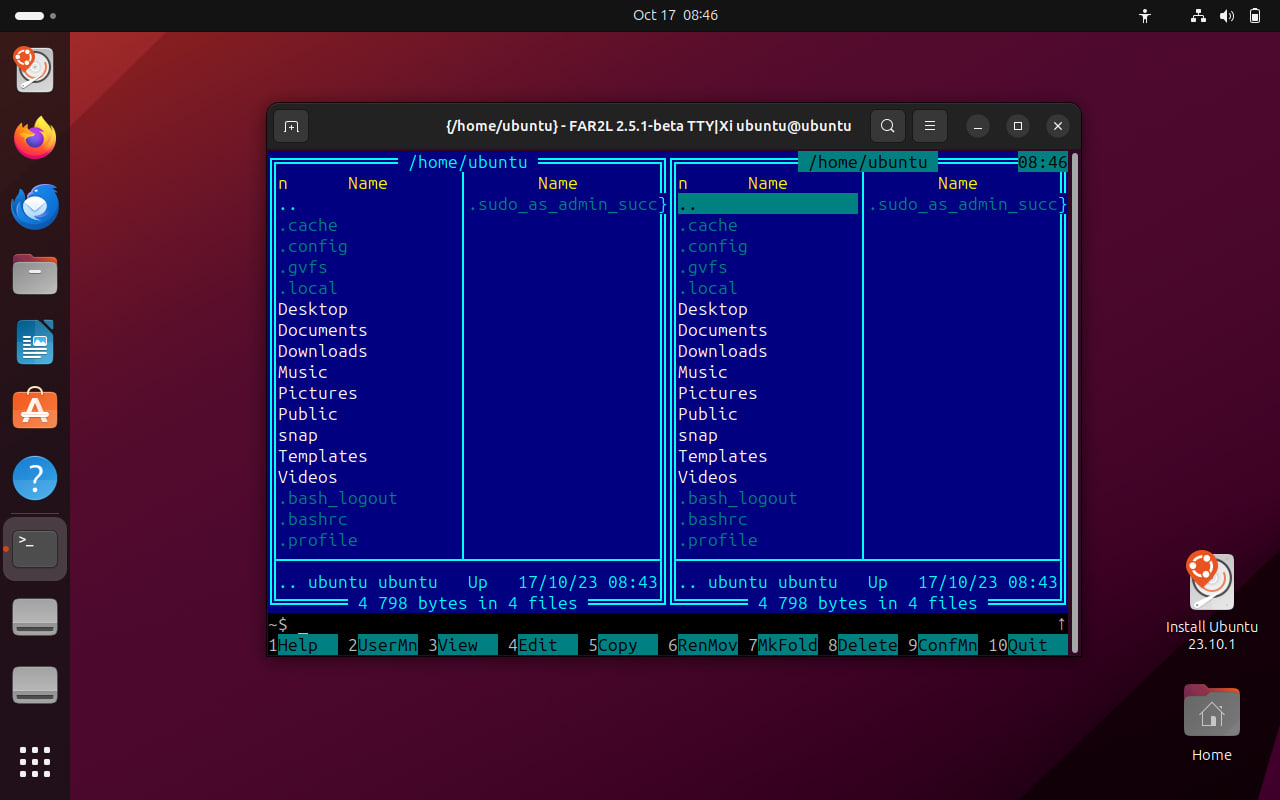Launch Thunderbird mail from the dock
Screen dimensions: 1280x800
click(x=35, y=206)
